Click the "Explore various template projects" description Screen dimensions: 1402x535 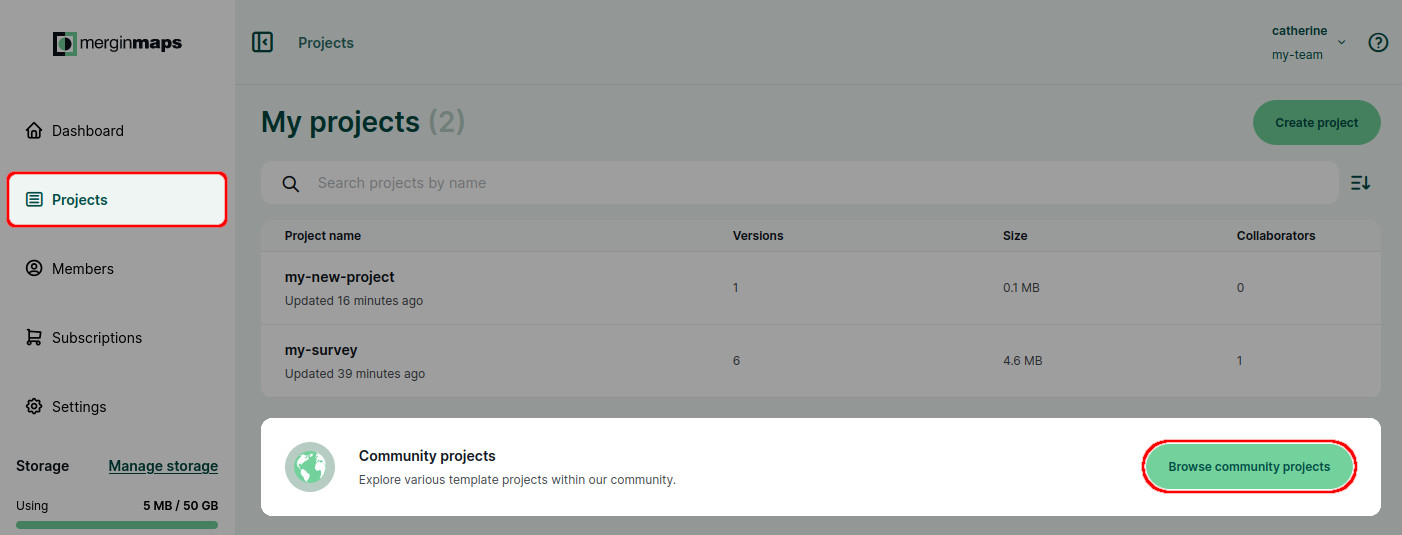pyautogui.click(x=517, y=480)
